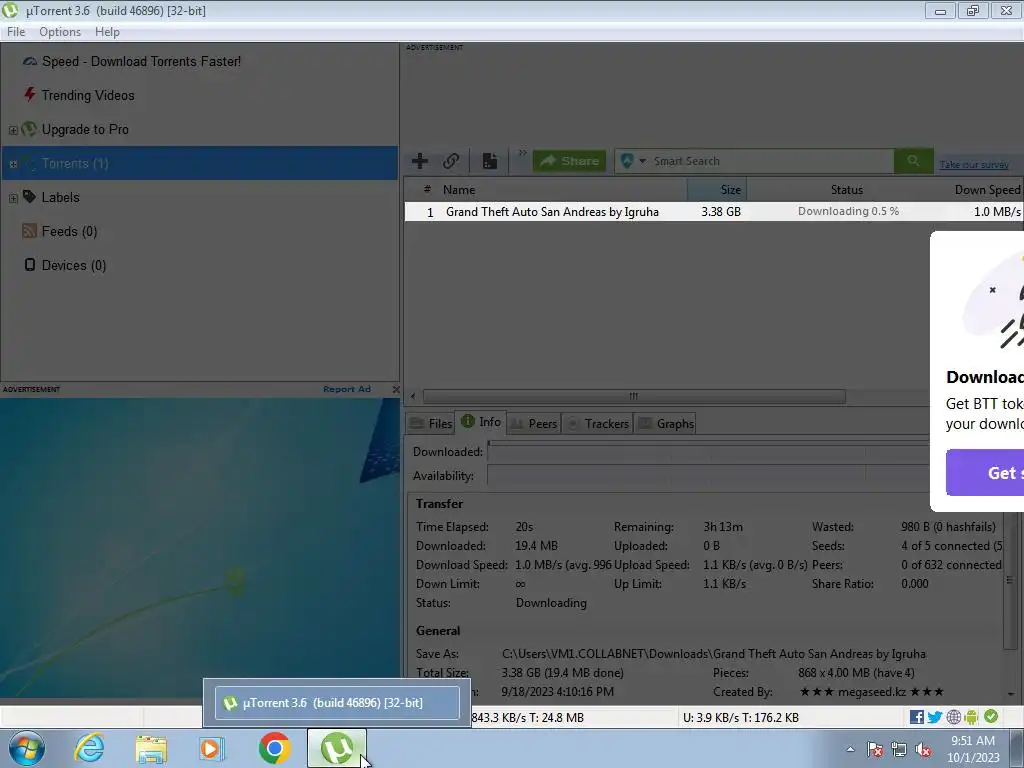Click the horizontal scrollbar of torrent list
The image size is (1024, 768).
coord(633,396)
